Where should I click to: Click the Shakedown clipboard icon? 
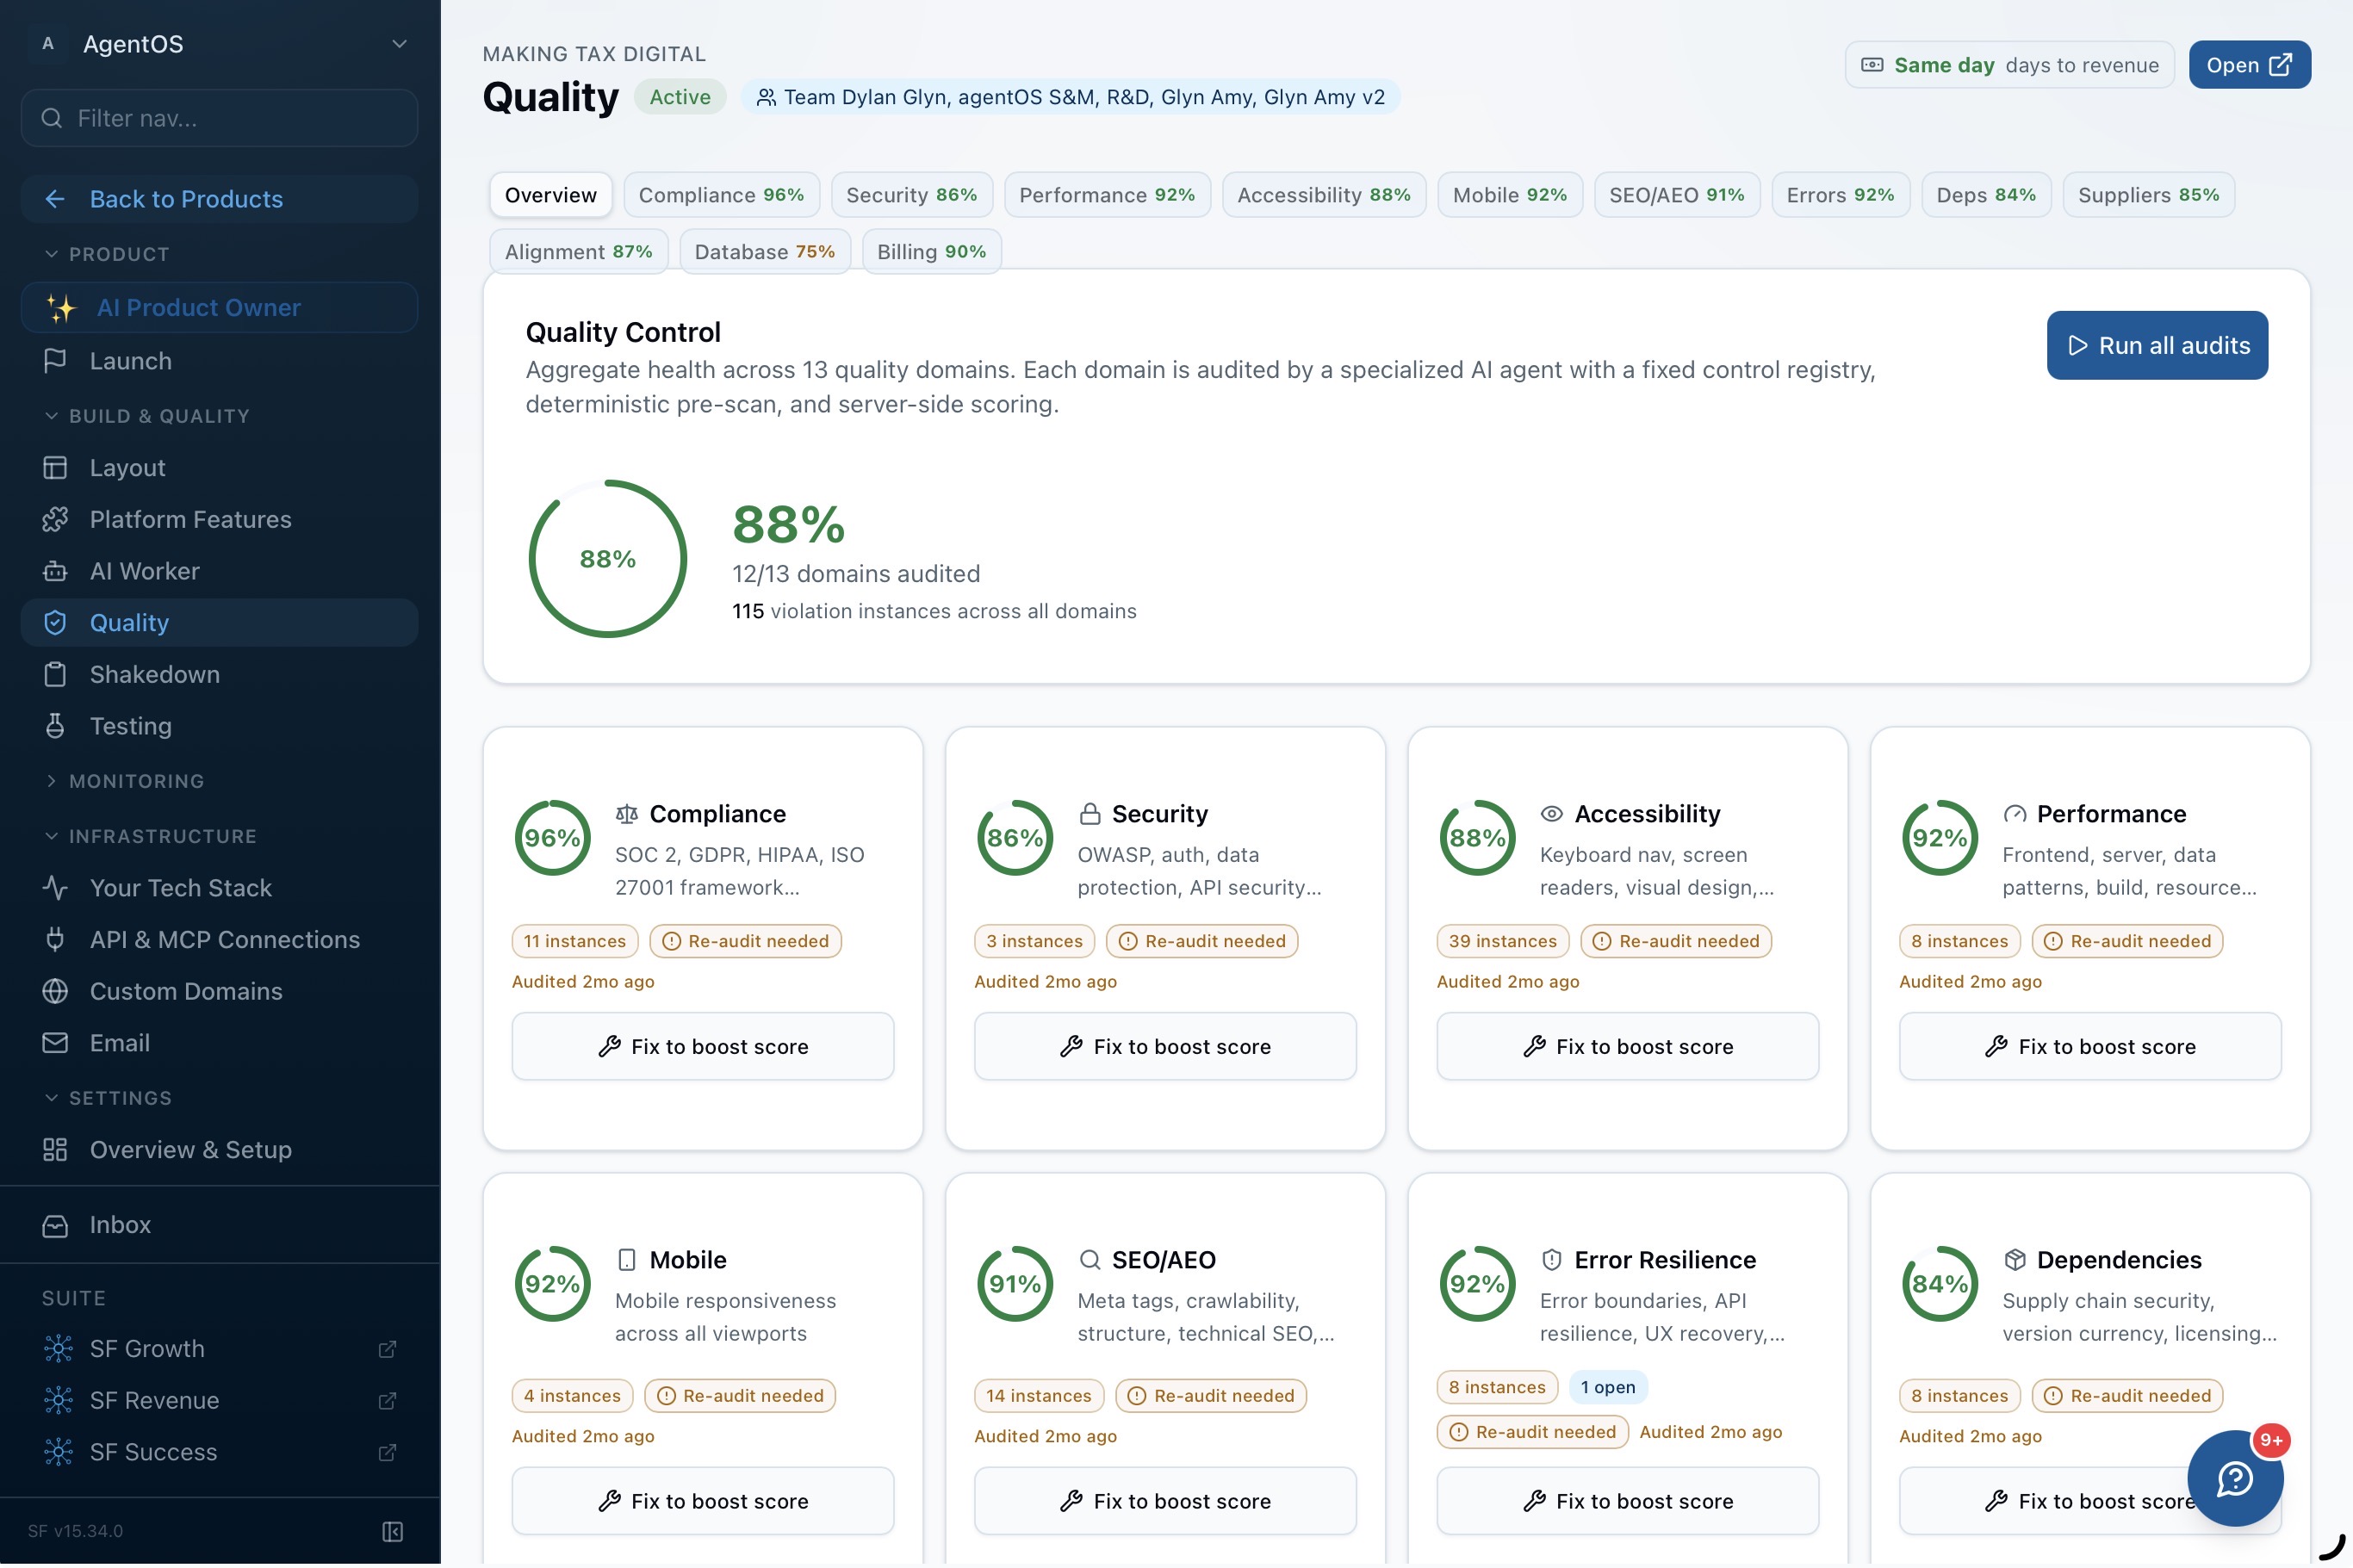pos(55,674)
